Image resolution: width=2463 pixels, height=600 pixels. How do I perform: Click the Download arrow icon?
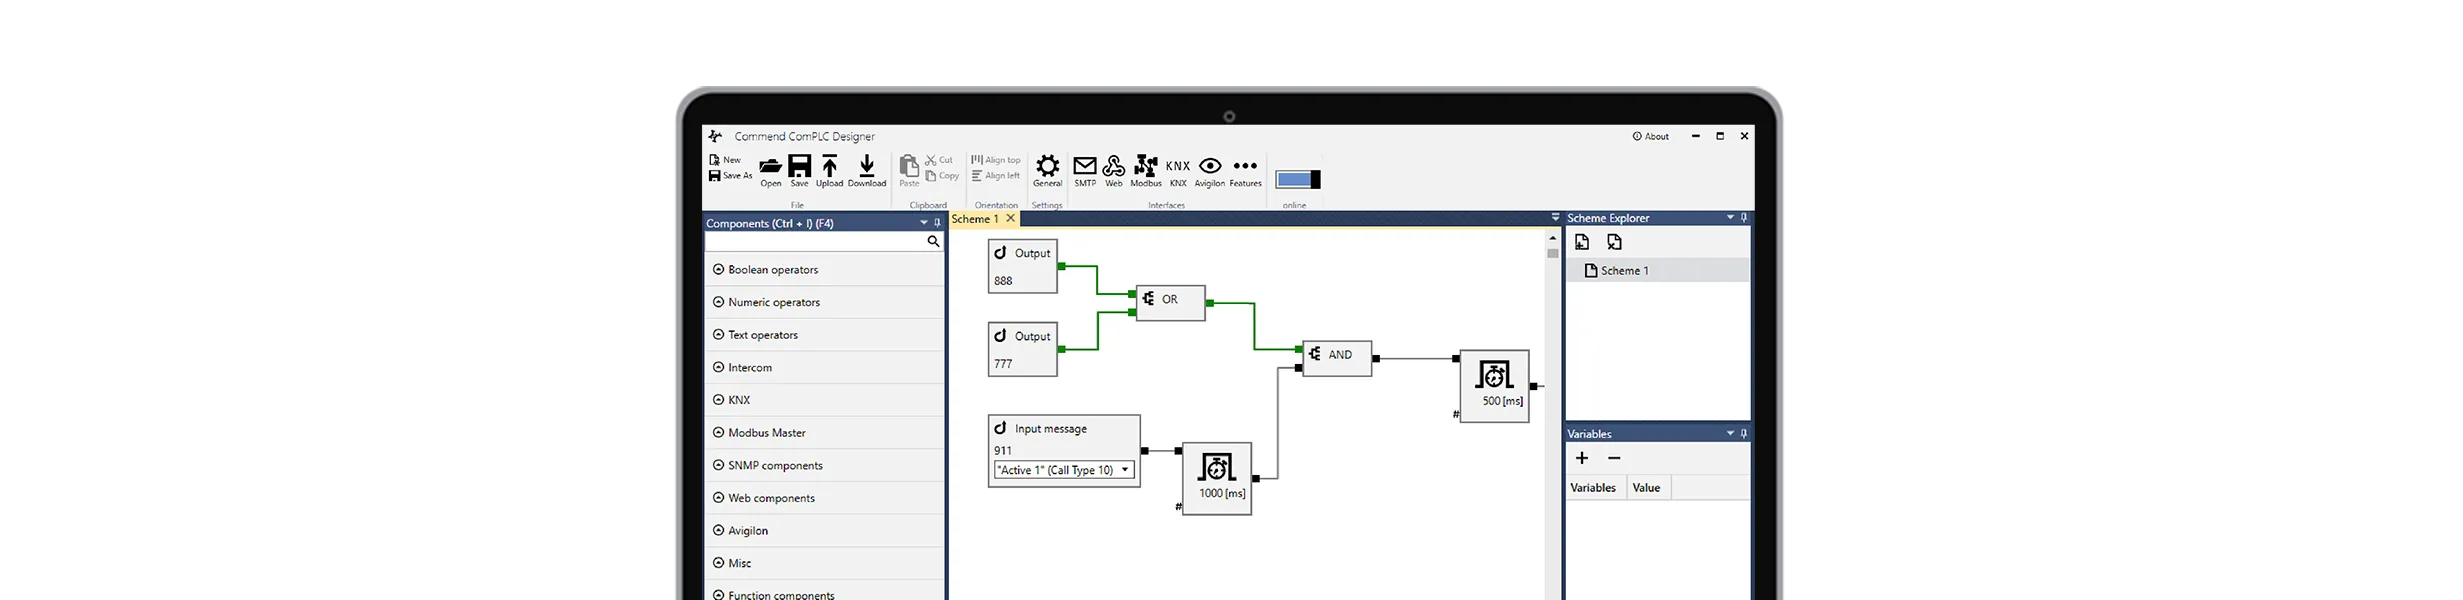pyautogui.click(x=867, y=166)
